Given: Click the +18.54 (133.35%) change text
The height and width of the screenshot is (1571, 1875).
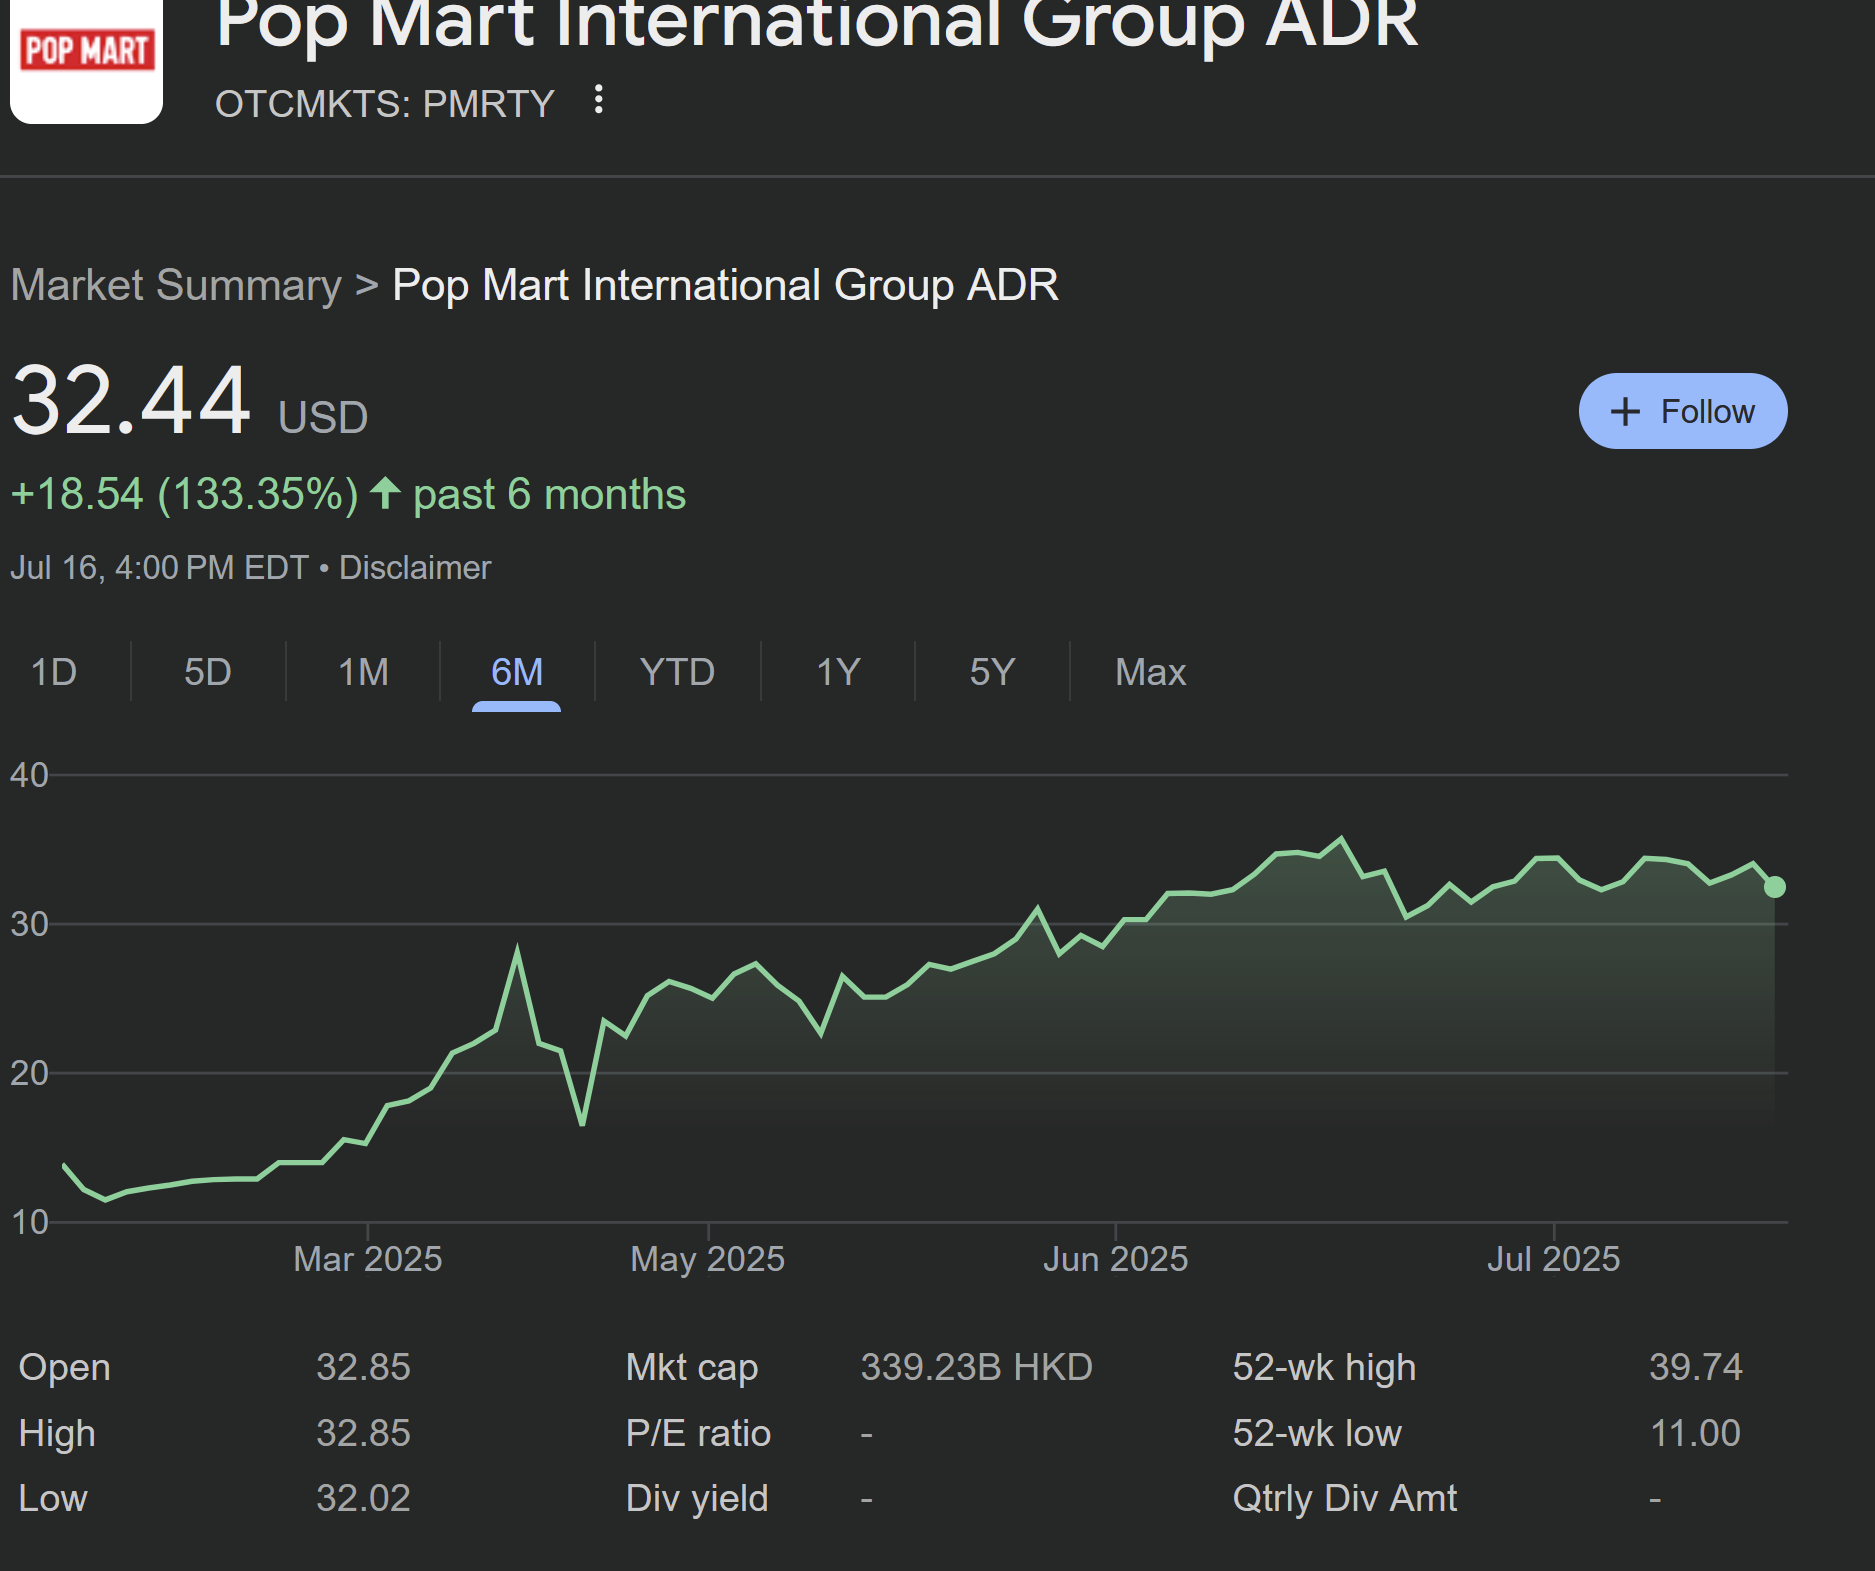Looking at the screenshot, I should [184, 494].
